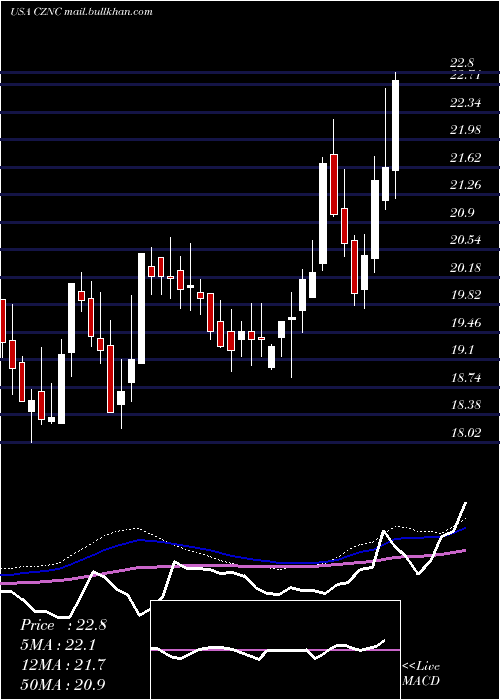Click the last tall white candlestick near 22.7
The width and height of the screenshot is (500, 700).
click(x=395, y=125)
